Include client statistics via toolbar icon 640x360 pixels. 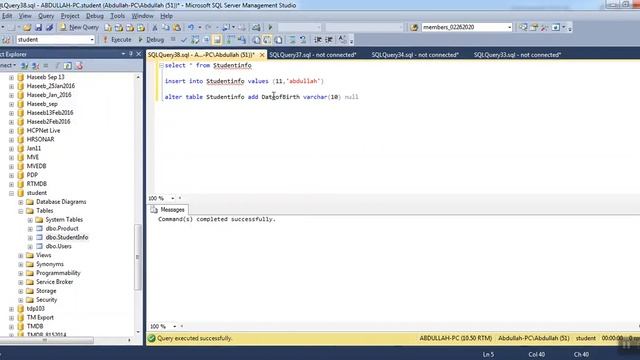point(242,40)
